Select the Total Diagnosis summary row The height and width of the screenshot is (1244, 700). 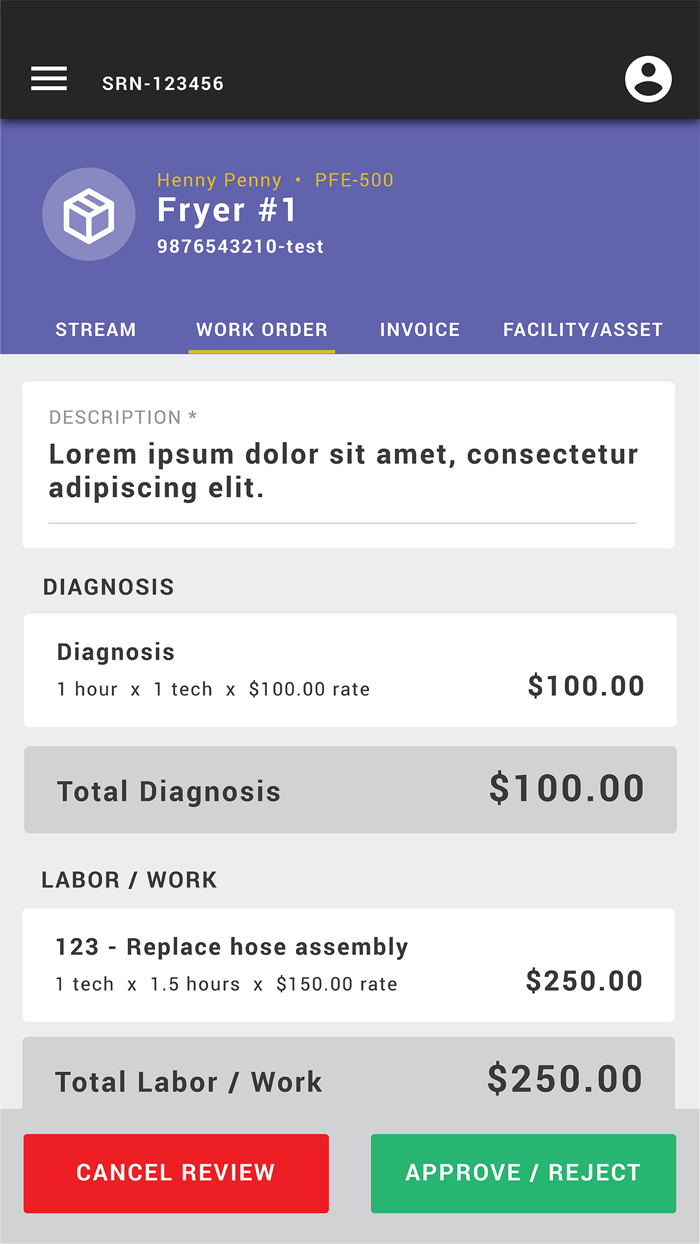pyautogui.click(x=350, y=790)
